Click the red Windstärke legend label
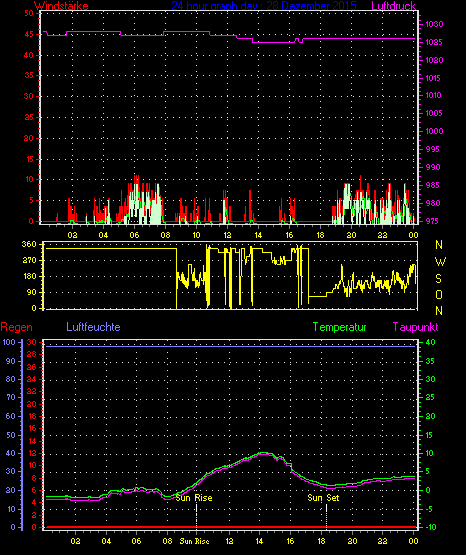 tap(61, 6)
